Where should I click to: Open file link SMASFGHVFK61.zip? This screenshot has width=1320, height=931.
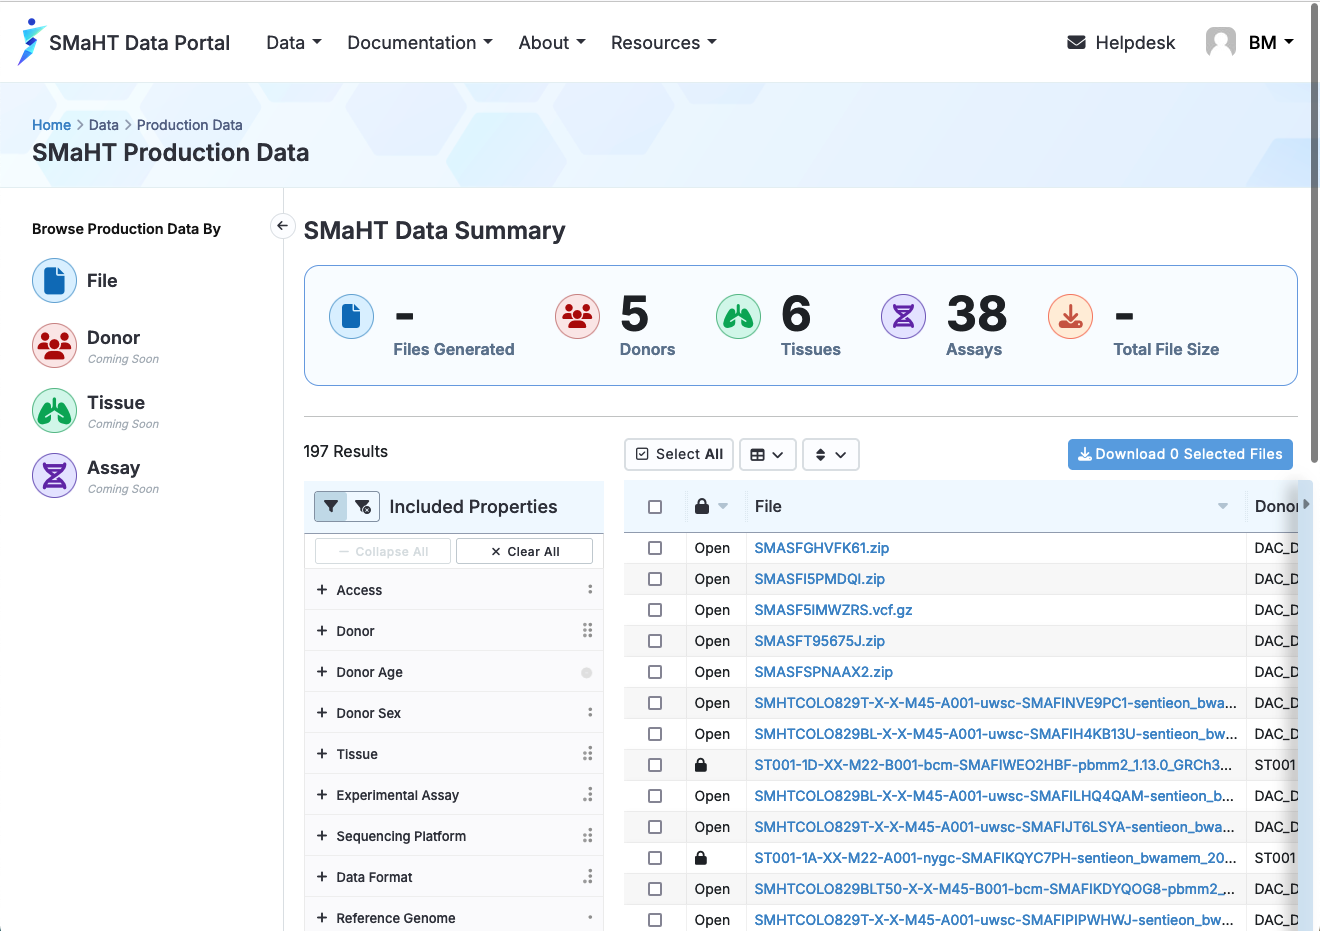822,548
